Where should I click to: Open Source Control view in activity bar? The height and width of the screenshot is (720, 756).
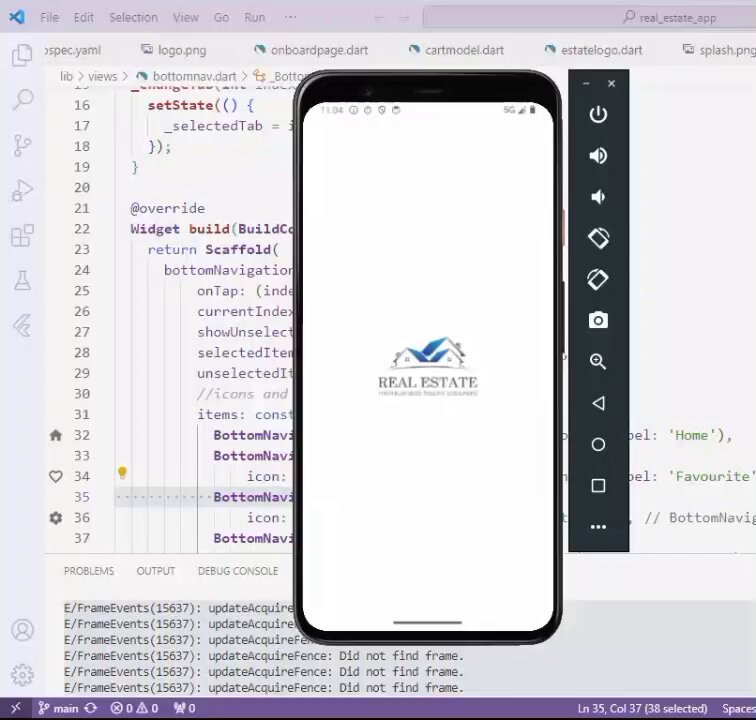(x=22, y=145)
